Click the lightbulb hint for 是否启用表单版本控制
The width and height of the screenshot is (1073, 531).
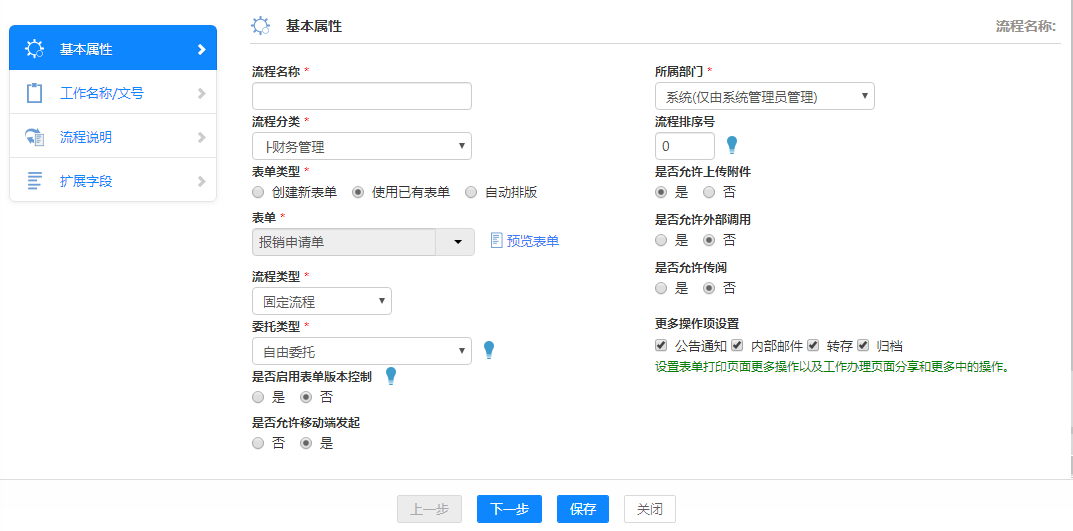pos(391,376)
